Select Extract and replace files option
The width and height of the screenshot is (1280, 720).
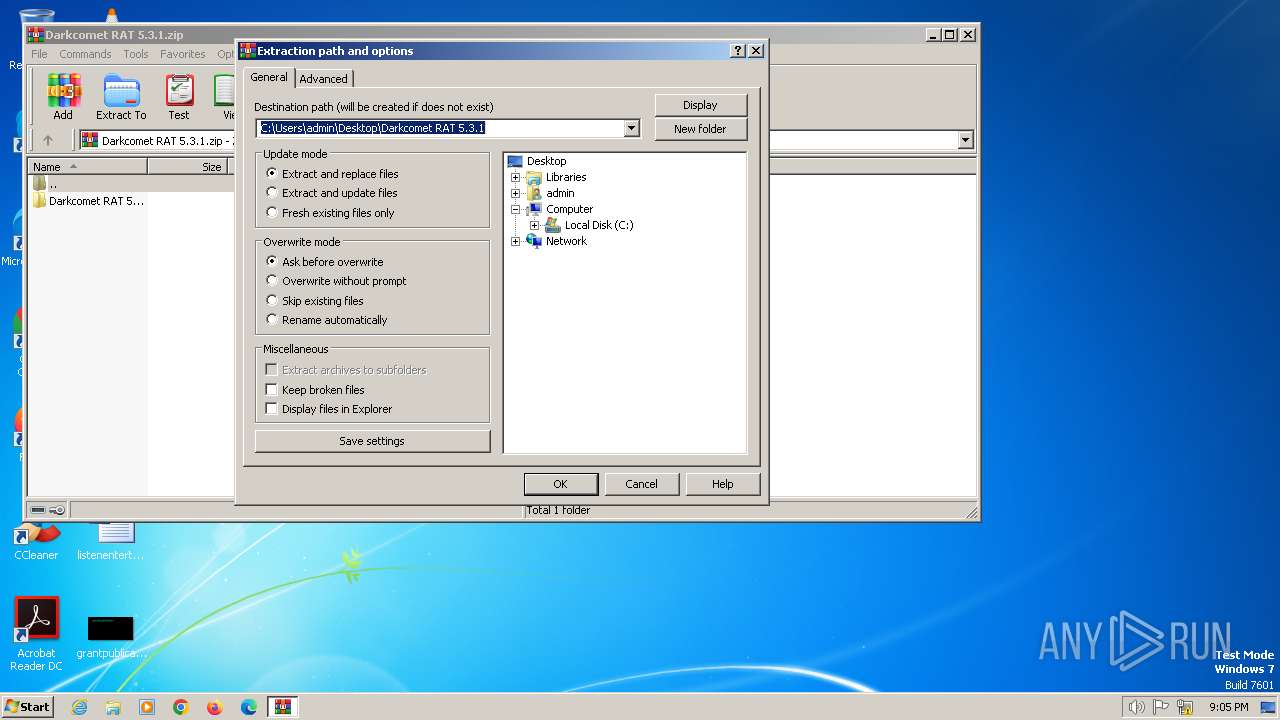pos(331,174)
